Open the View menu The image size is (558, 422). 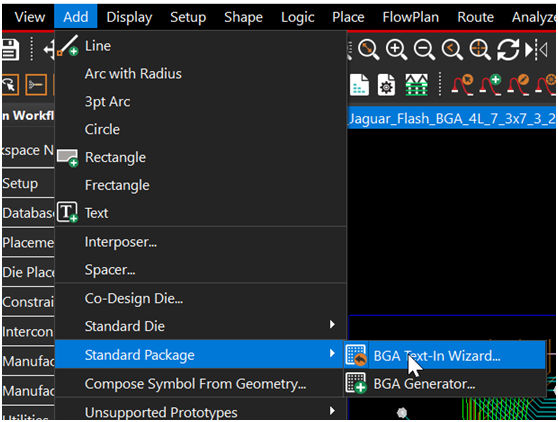tap(30, 17)
